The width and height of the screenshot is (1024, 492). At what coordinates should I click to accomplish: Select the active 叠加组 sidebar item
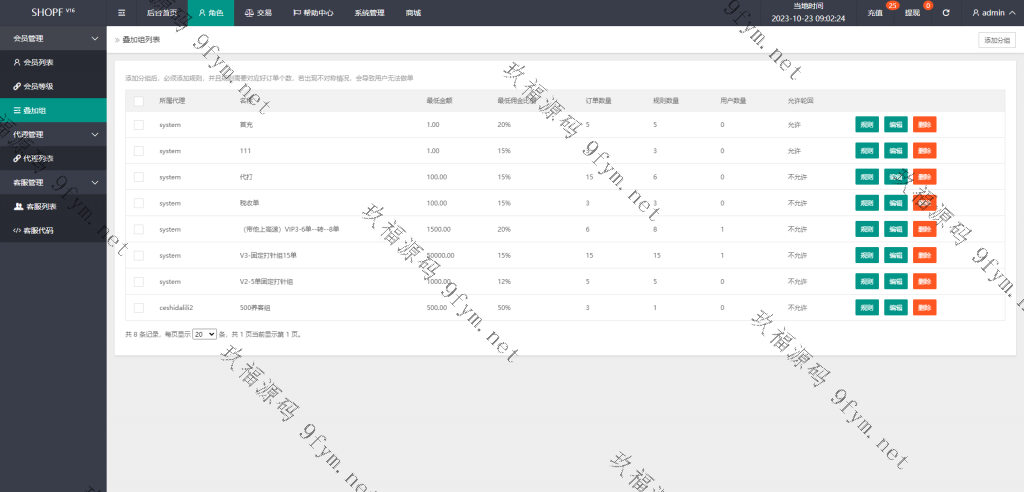pos(53,110)
